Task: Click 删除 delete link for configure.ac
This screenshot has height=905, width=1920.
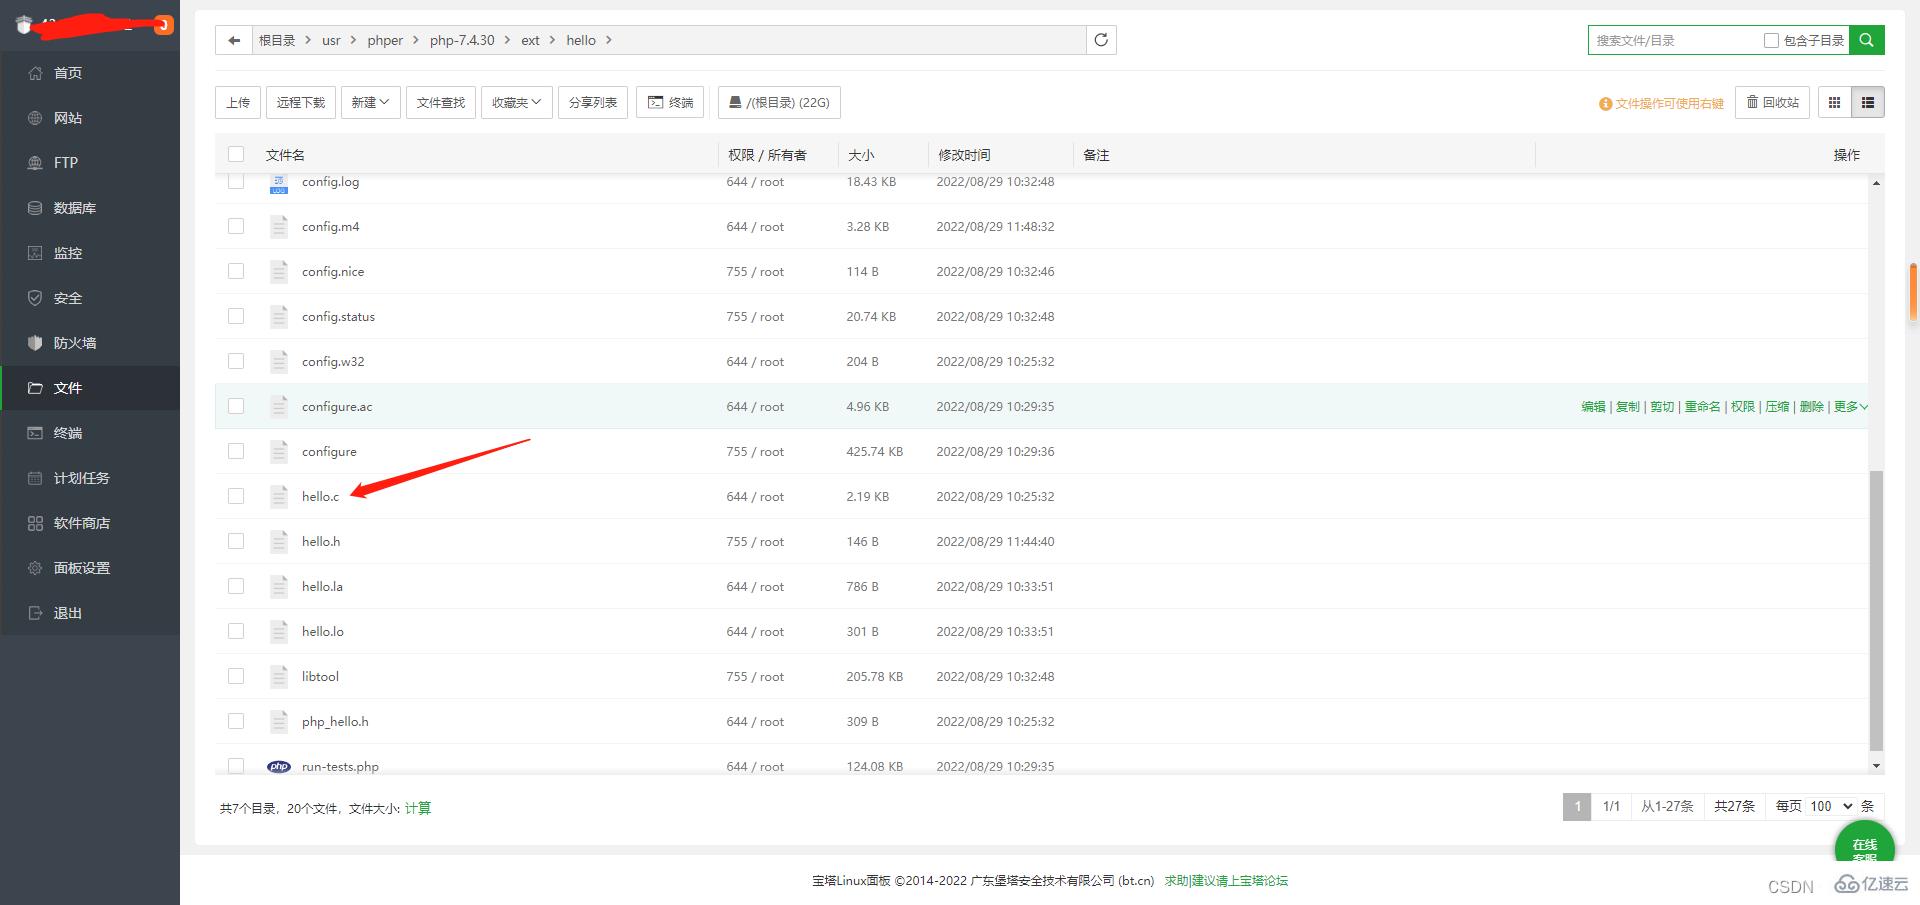Action: (1811, 406)
